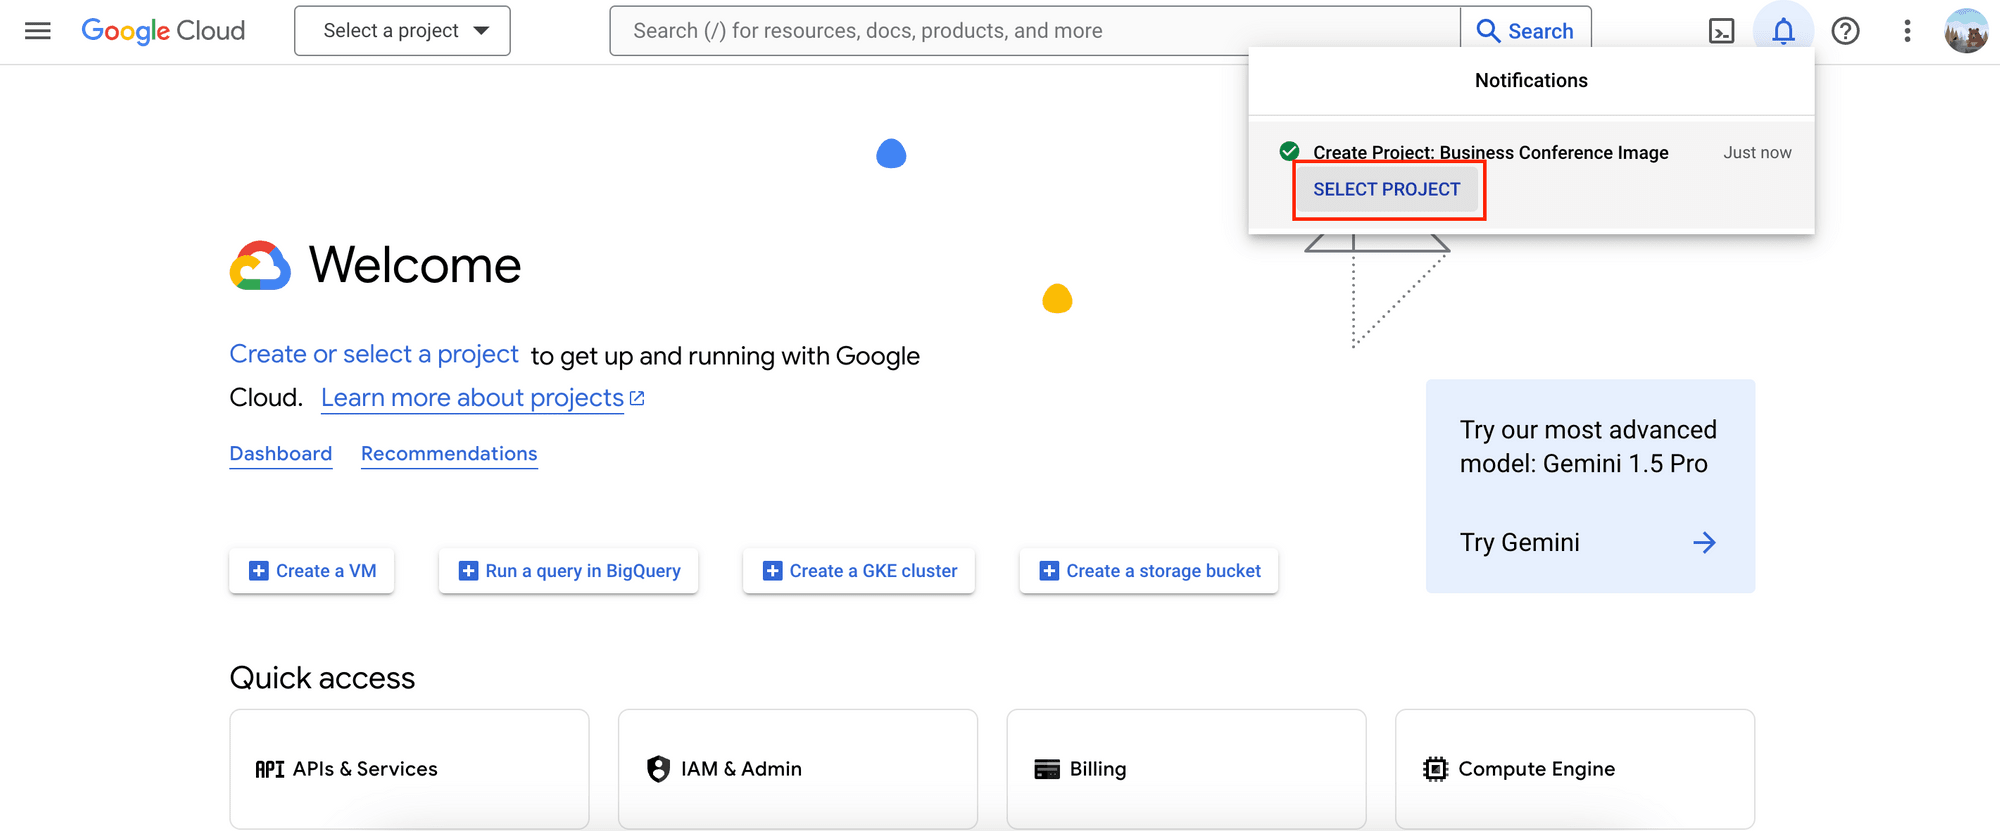The height and width of the screenshot is (831, 2000).
Task: Click the Notifications panel heading
Action: tap(1531, 81)
